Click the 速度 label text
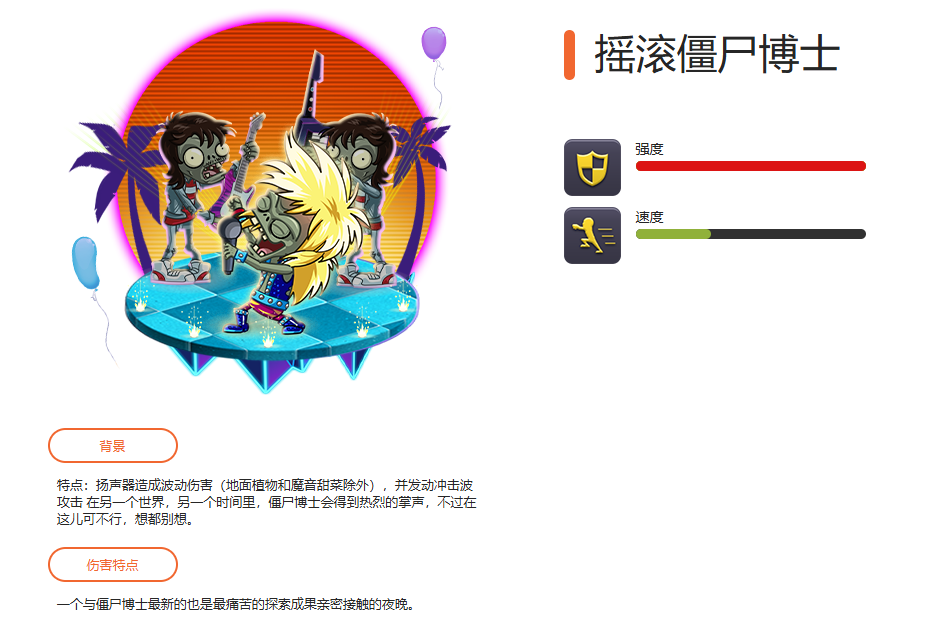 (649, 217)
